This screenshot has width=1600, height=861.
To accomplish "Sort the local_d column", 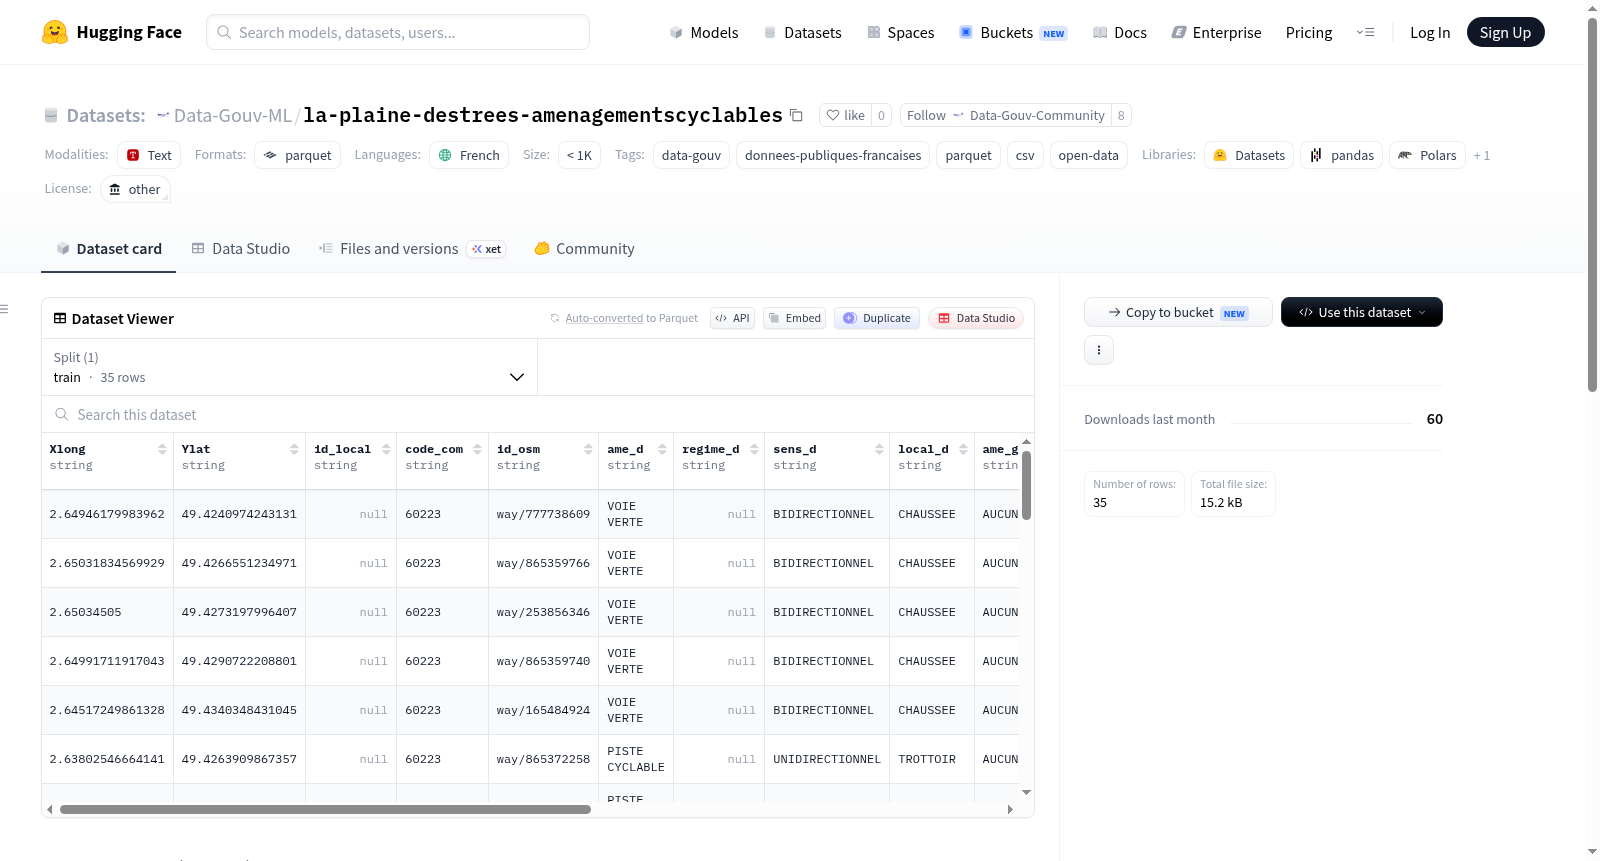I will point(963,449).
